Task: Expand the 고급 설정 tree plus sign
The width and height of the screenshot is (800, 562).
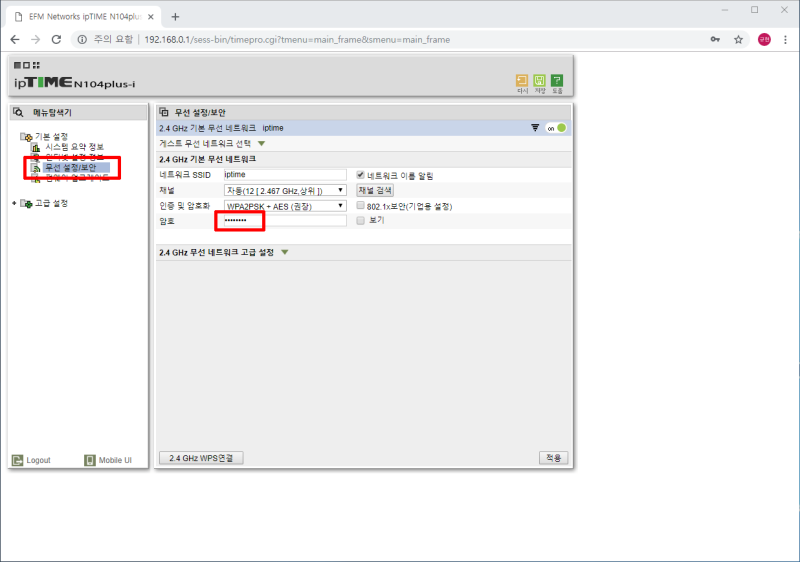Action: [14, 203]
